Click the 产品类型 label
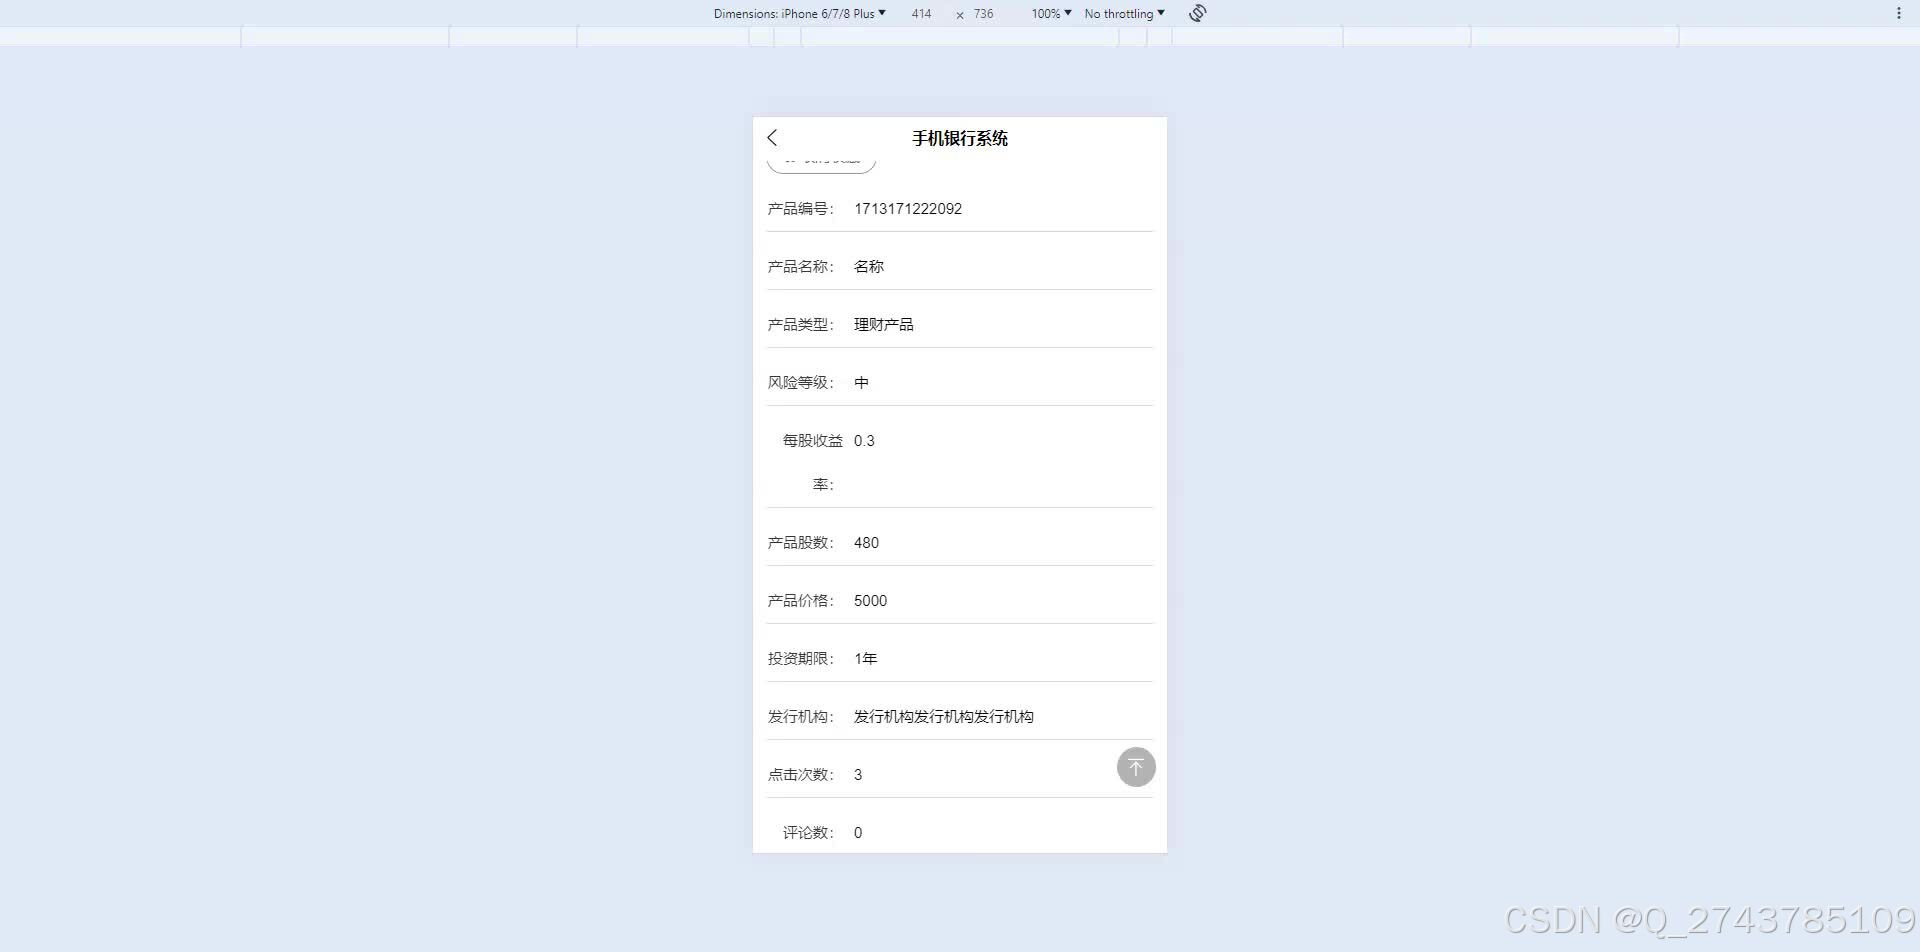 click(800, 325)
